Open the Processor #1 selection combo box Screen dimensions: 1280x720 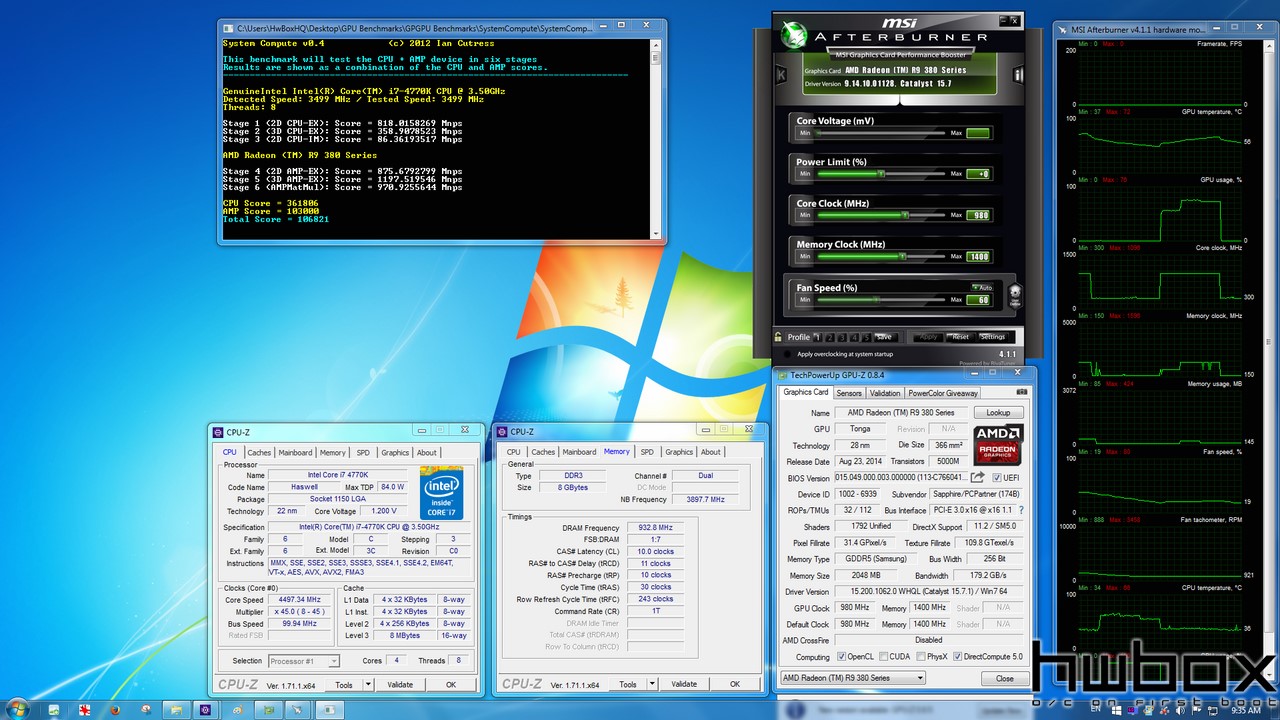tap(304, 661)
